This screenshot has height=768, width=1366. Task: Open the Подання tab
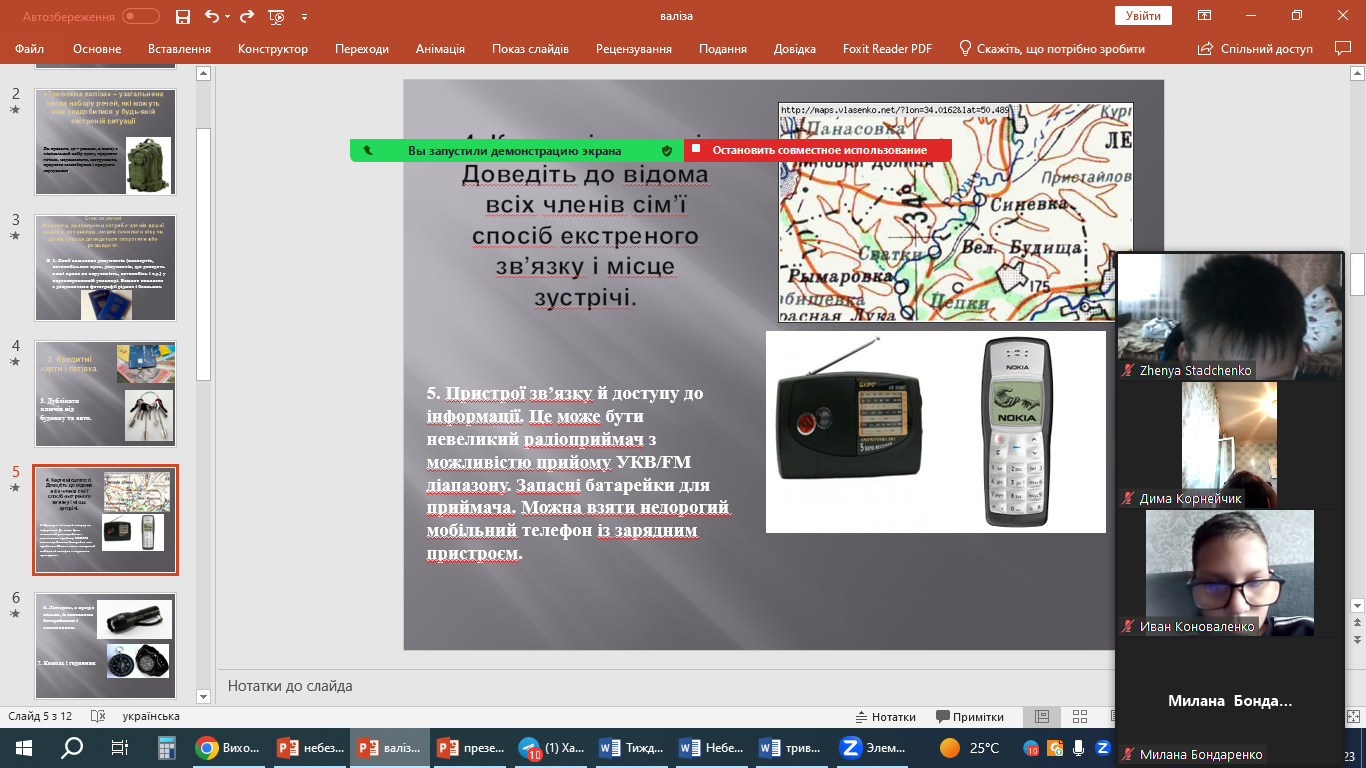tap(723, 48)
